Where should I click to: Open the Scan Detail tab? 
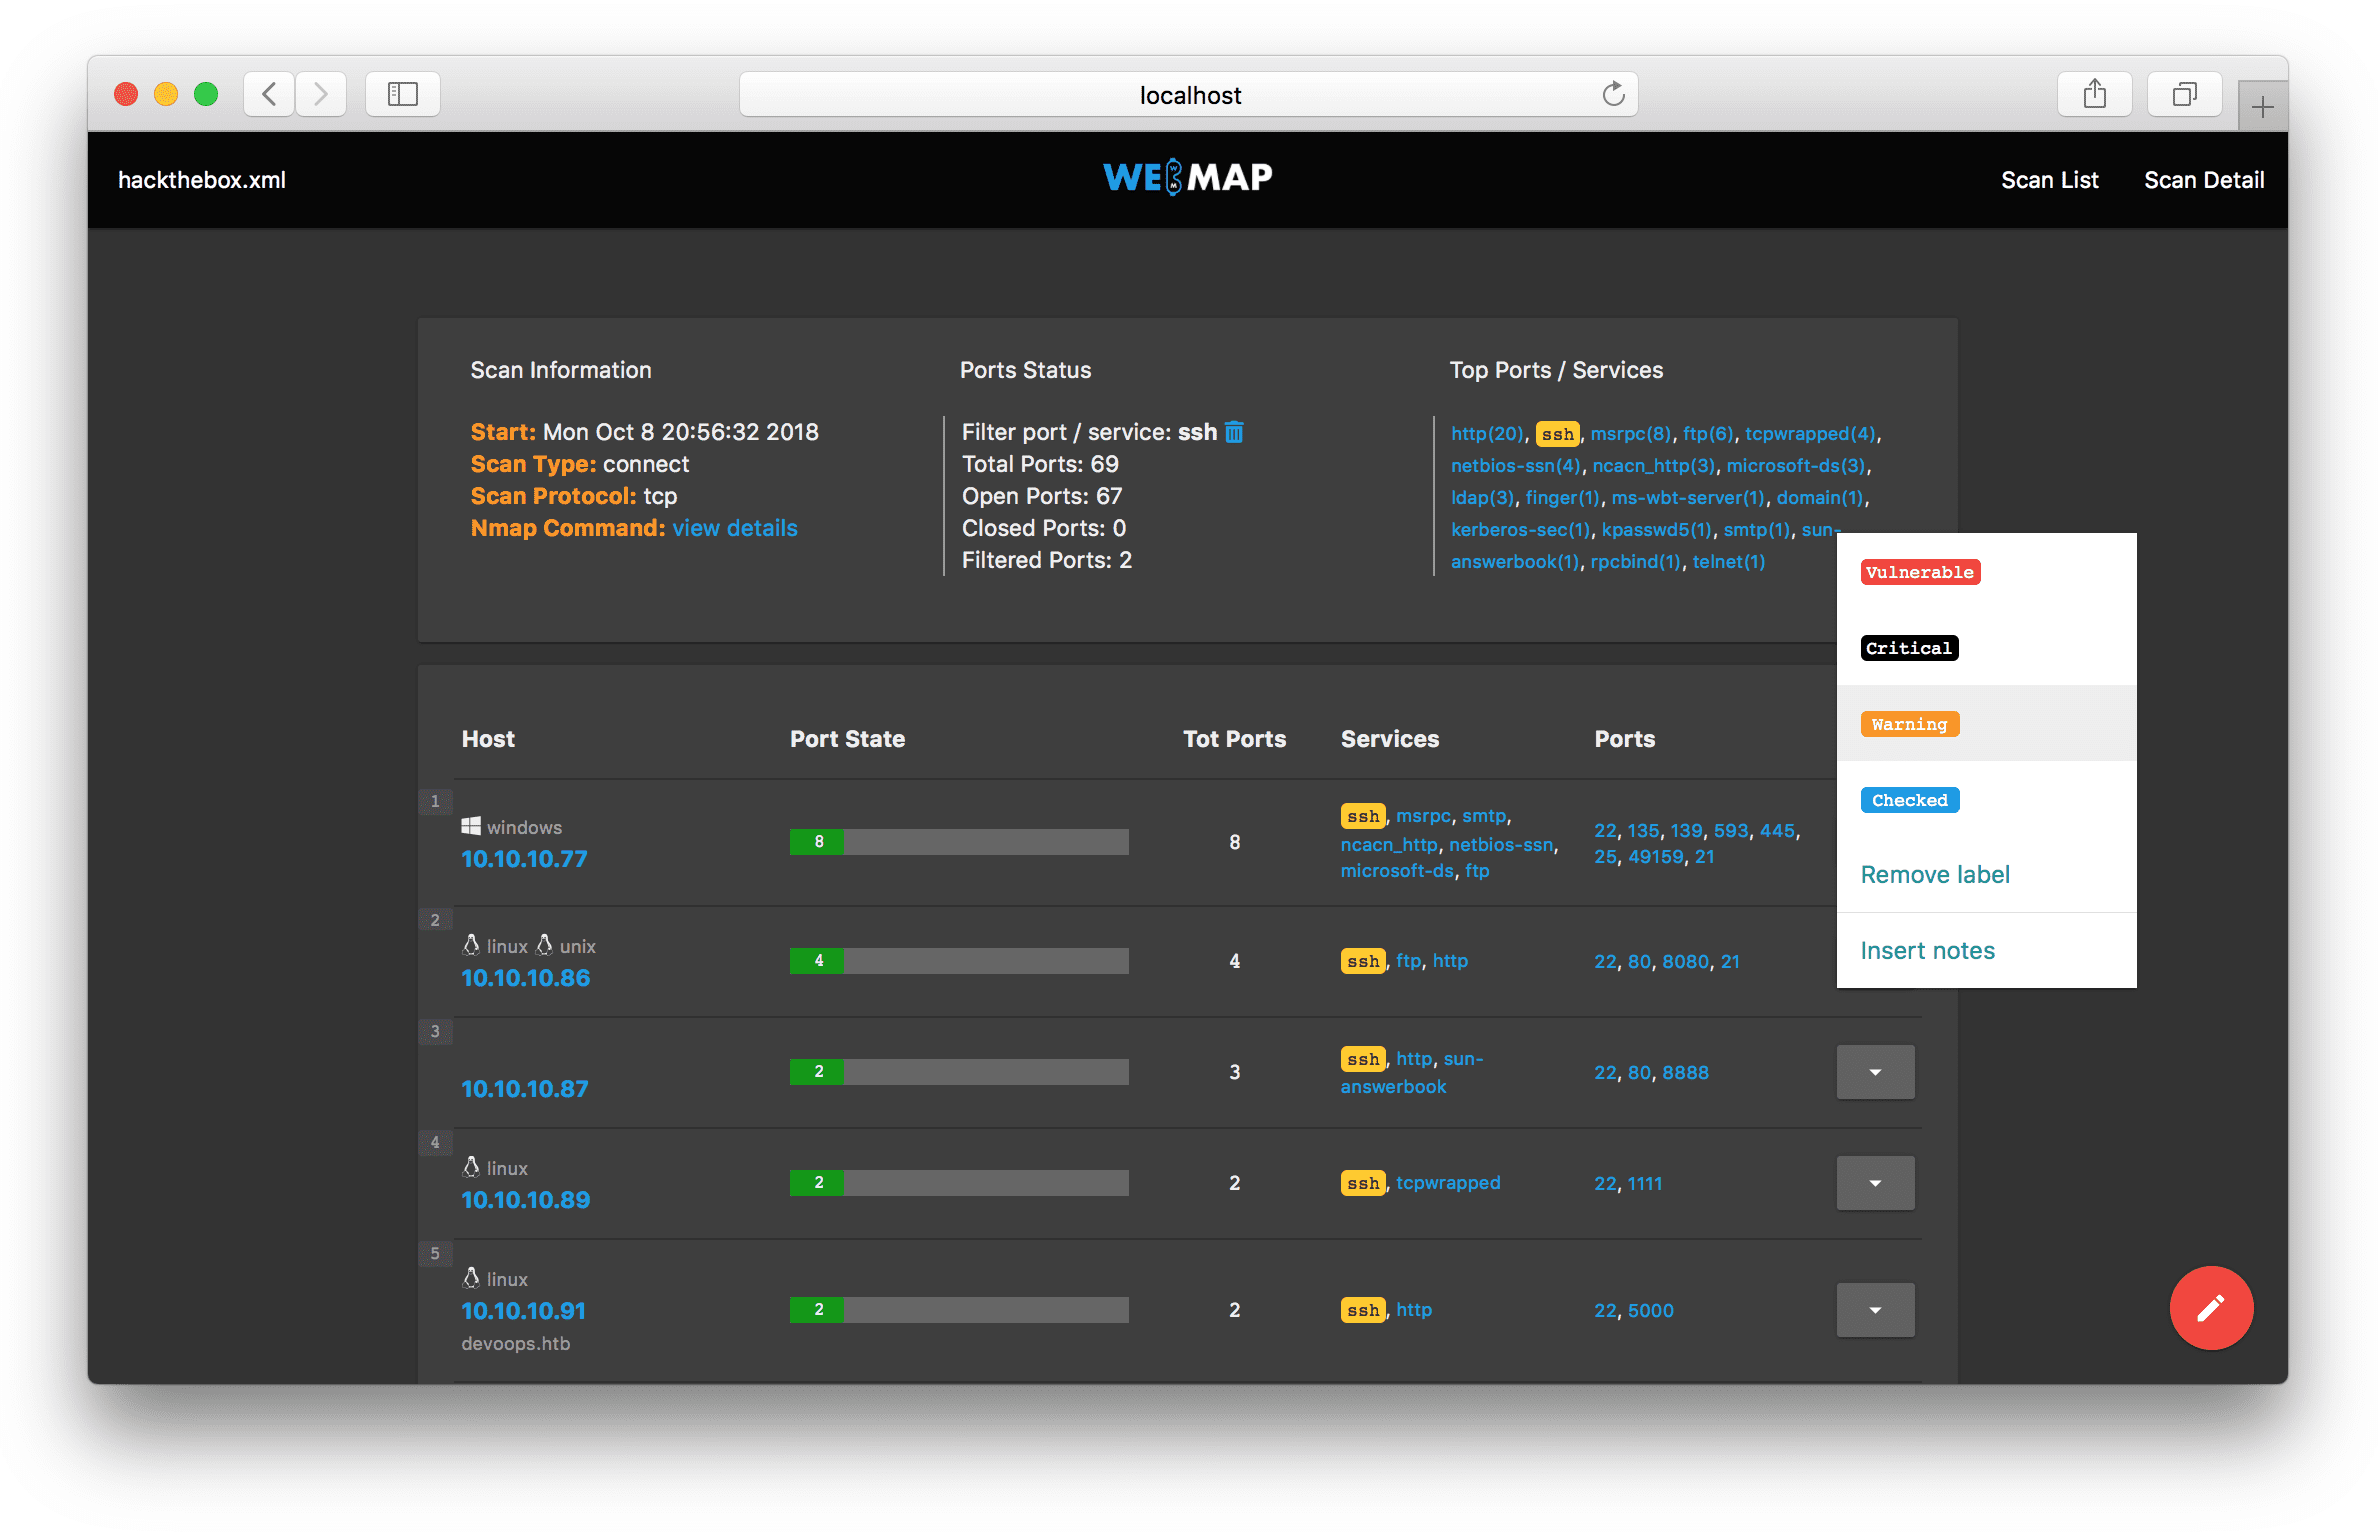pyautogui.click(x=2201, y=179)
